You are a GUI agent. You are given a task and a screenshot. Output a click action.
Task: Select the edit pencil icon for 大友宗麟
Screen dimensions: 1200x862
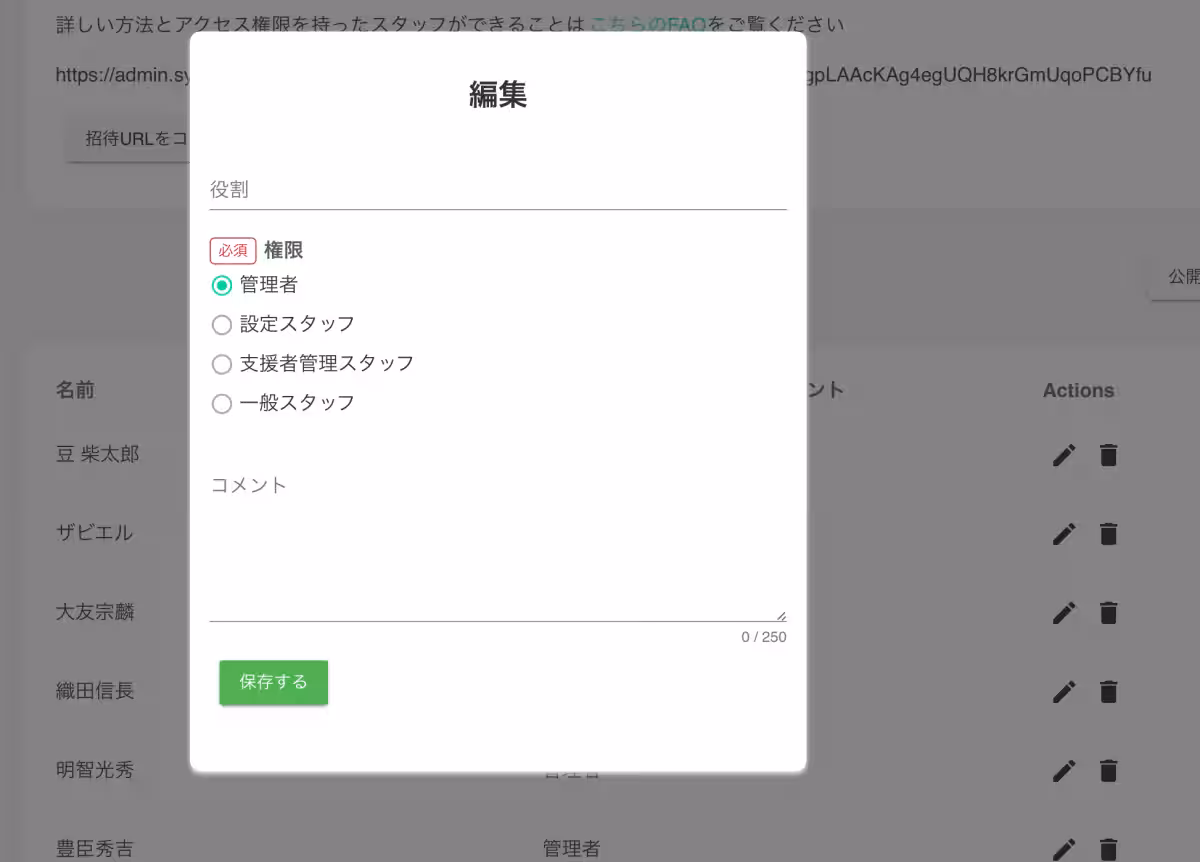click(x=1064, y=612)
